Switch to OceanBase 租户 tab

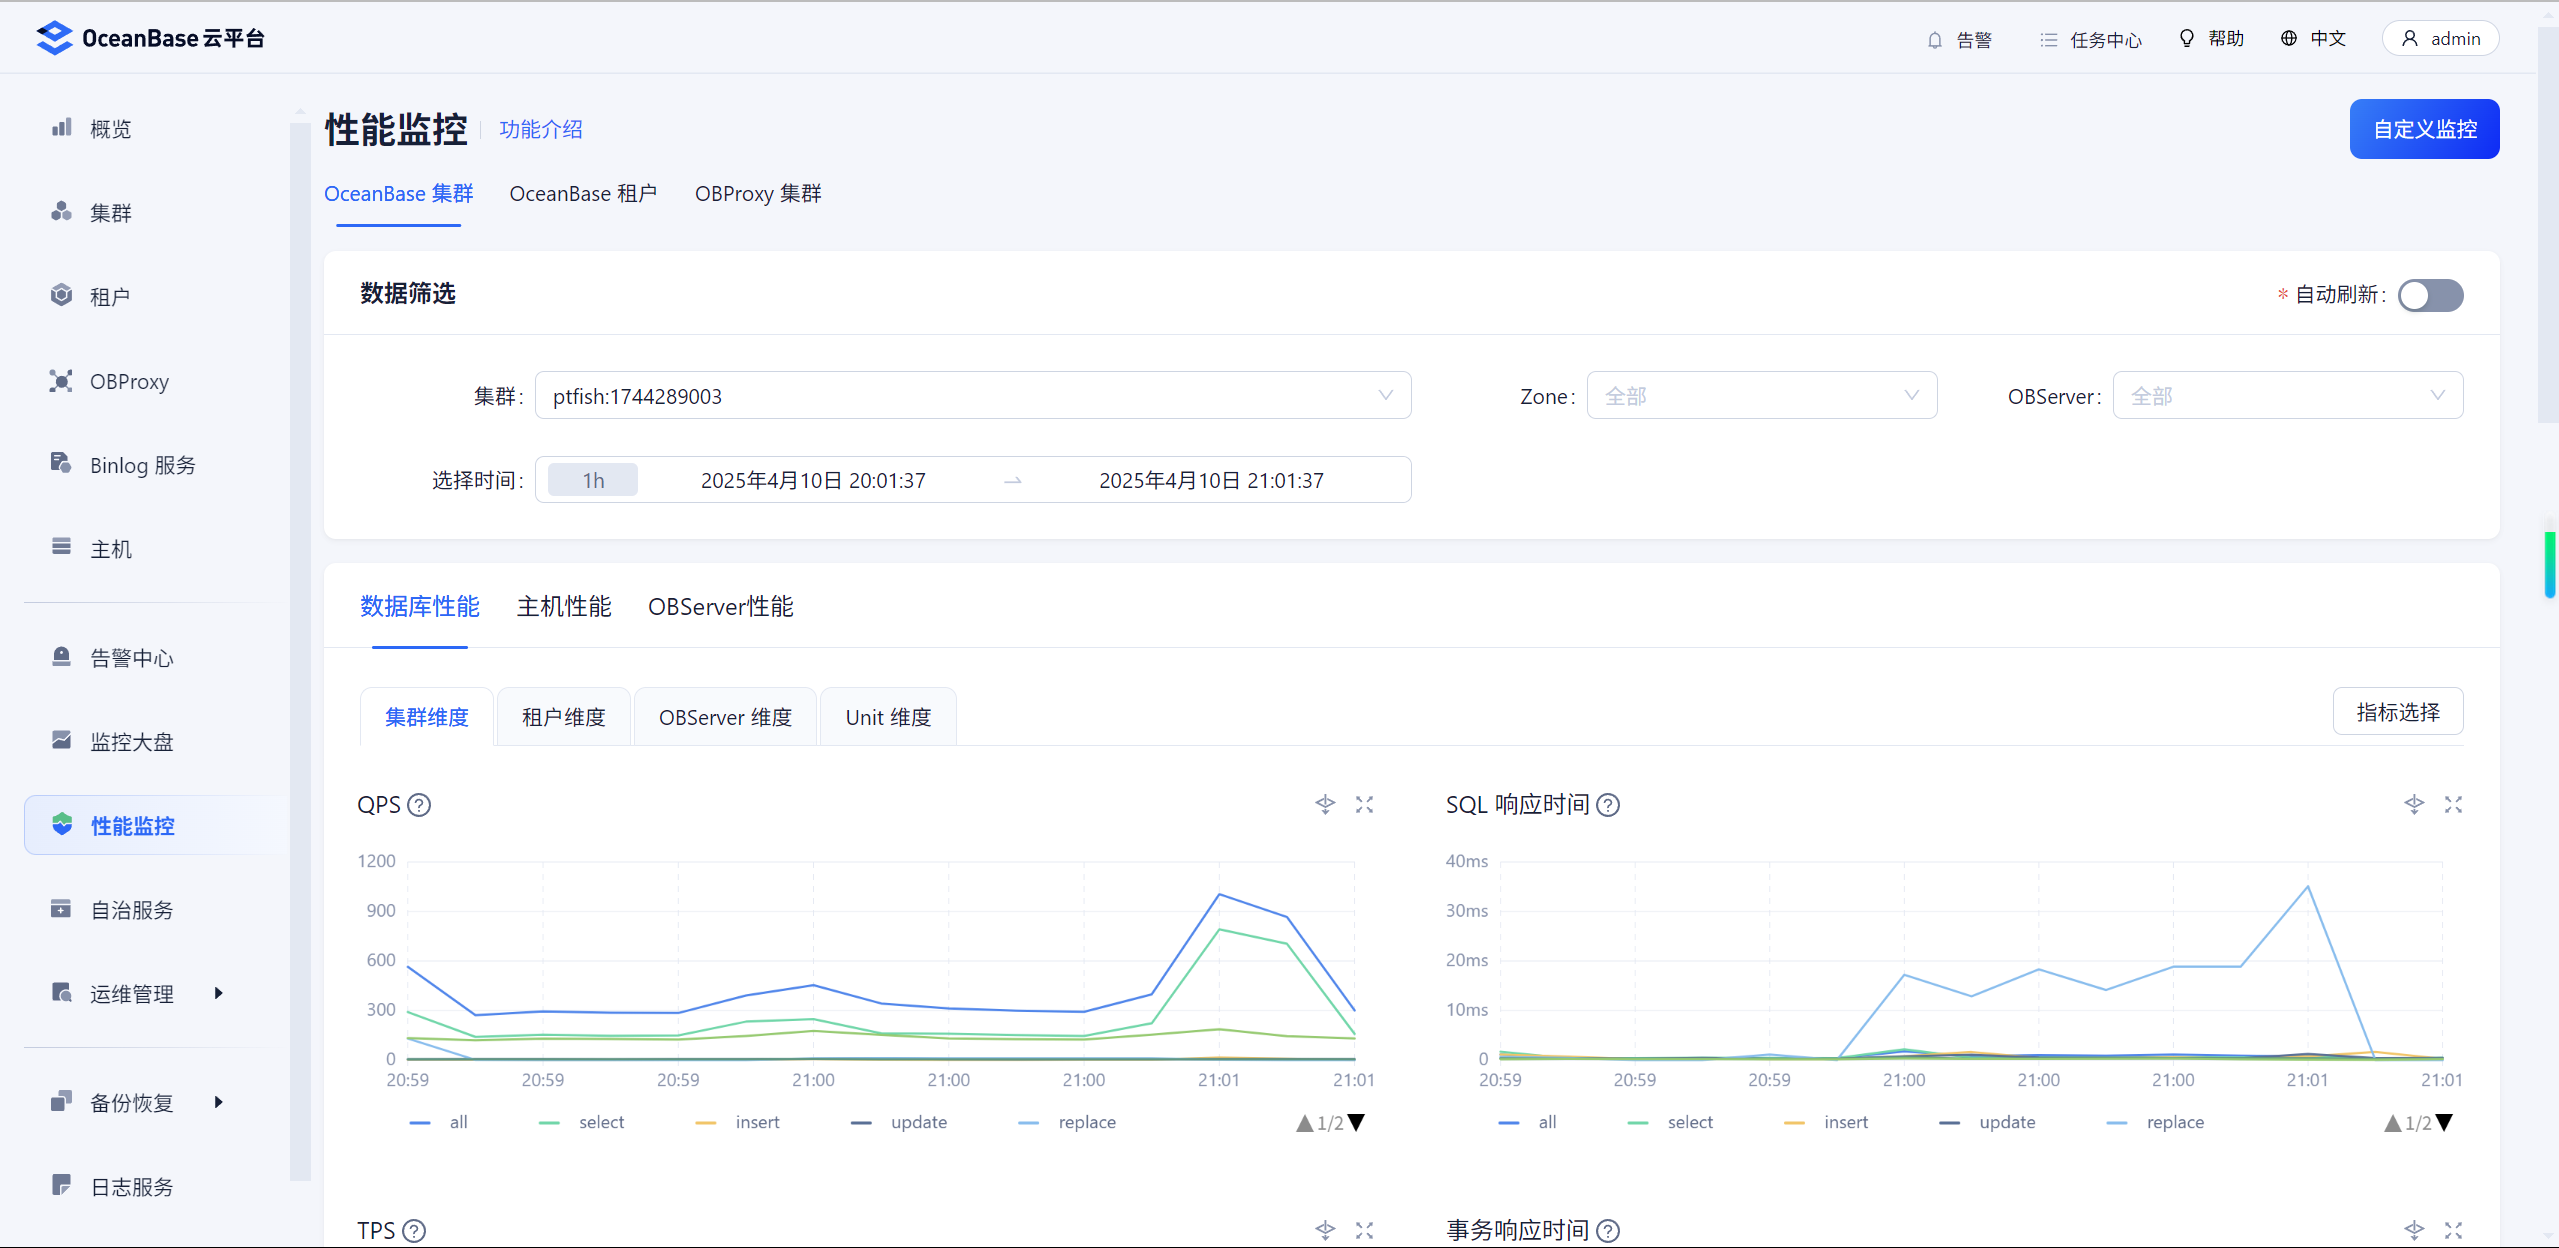point(583,194)
